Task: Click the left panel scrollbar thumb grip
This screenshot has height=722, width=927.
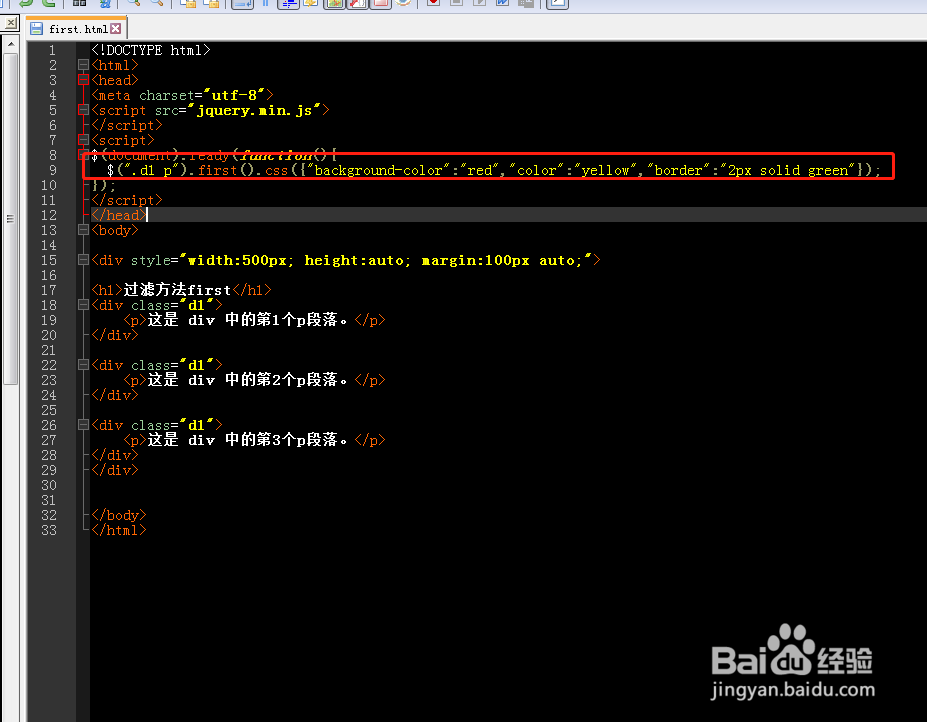Action: click(10, 219)
